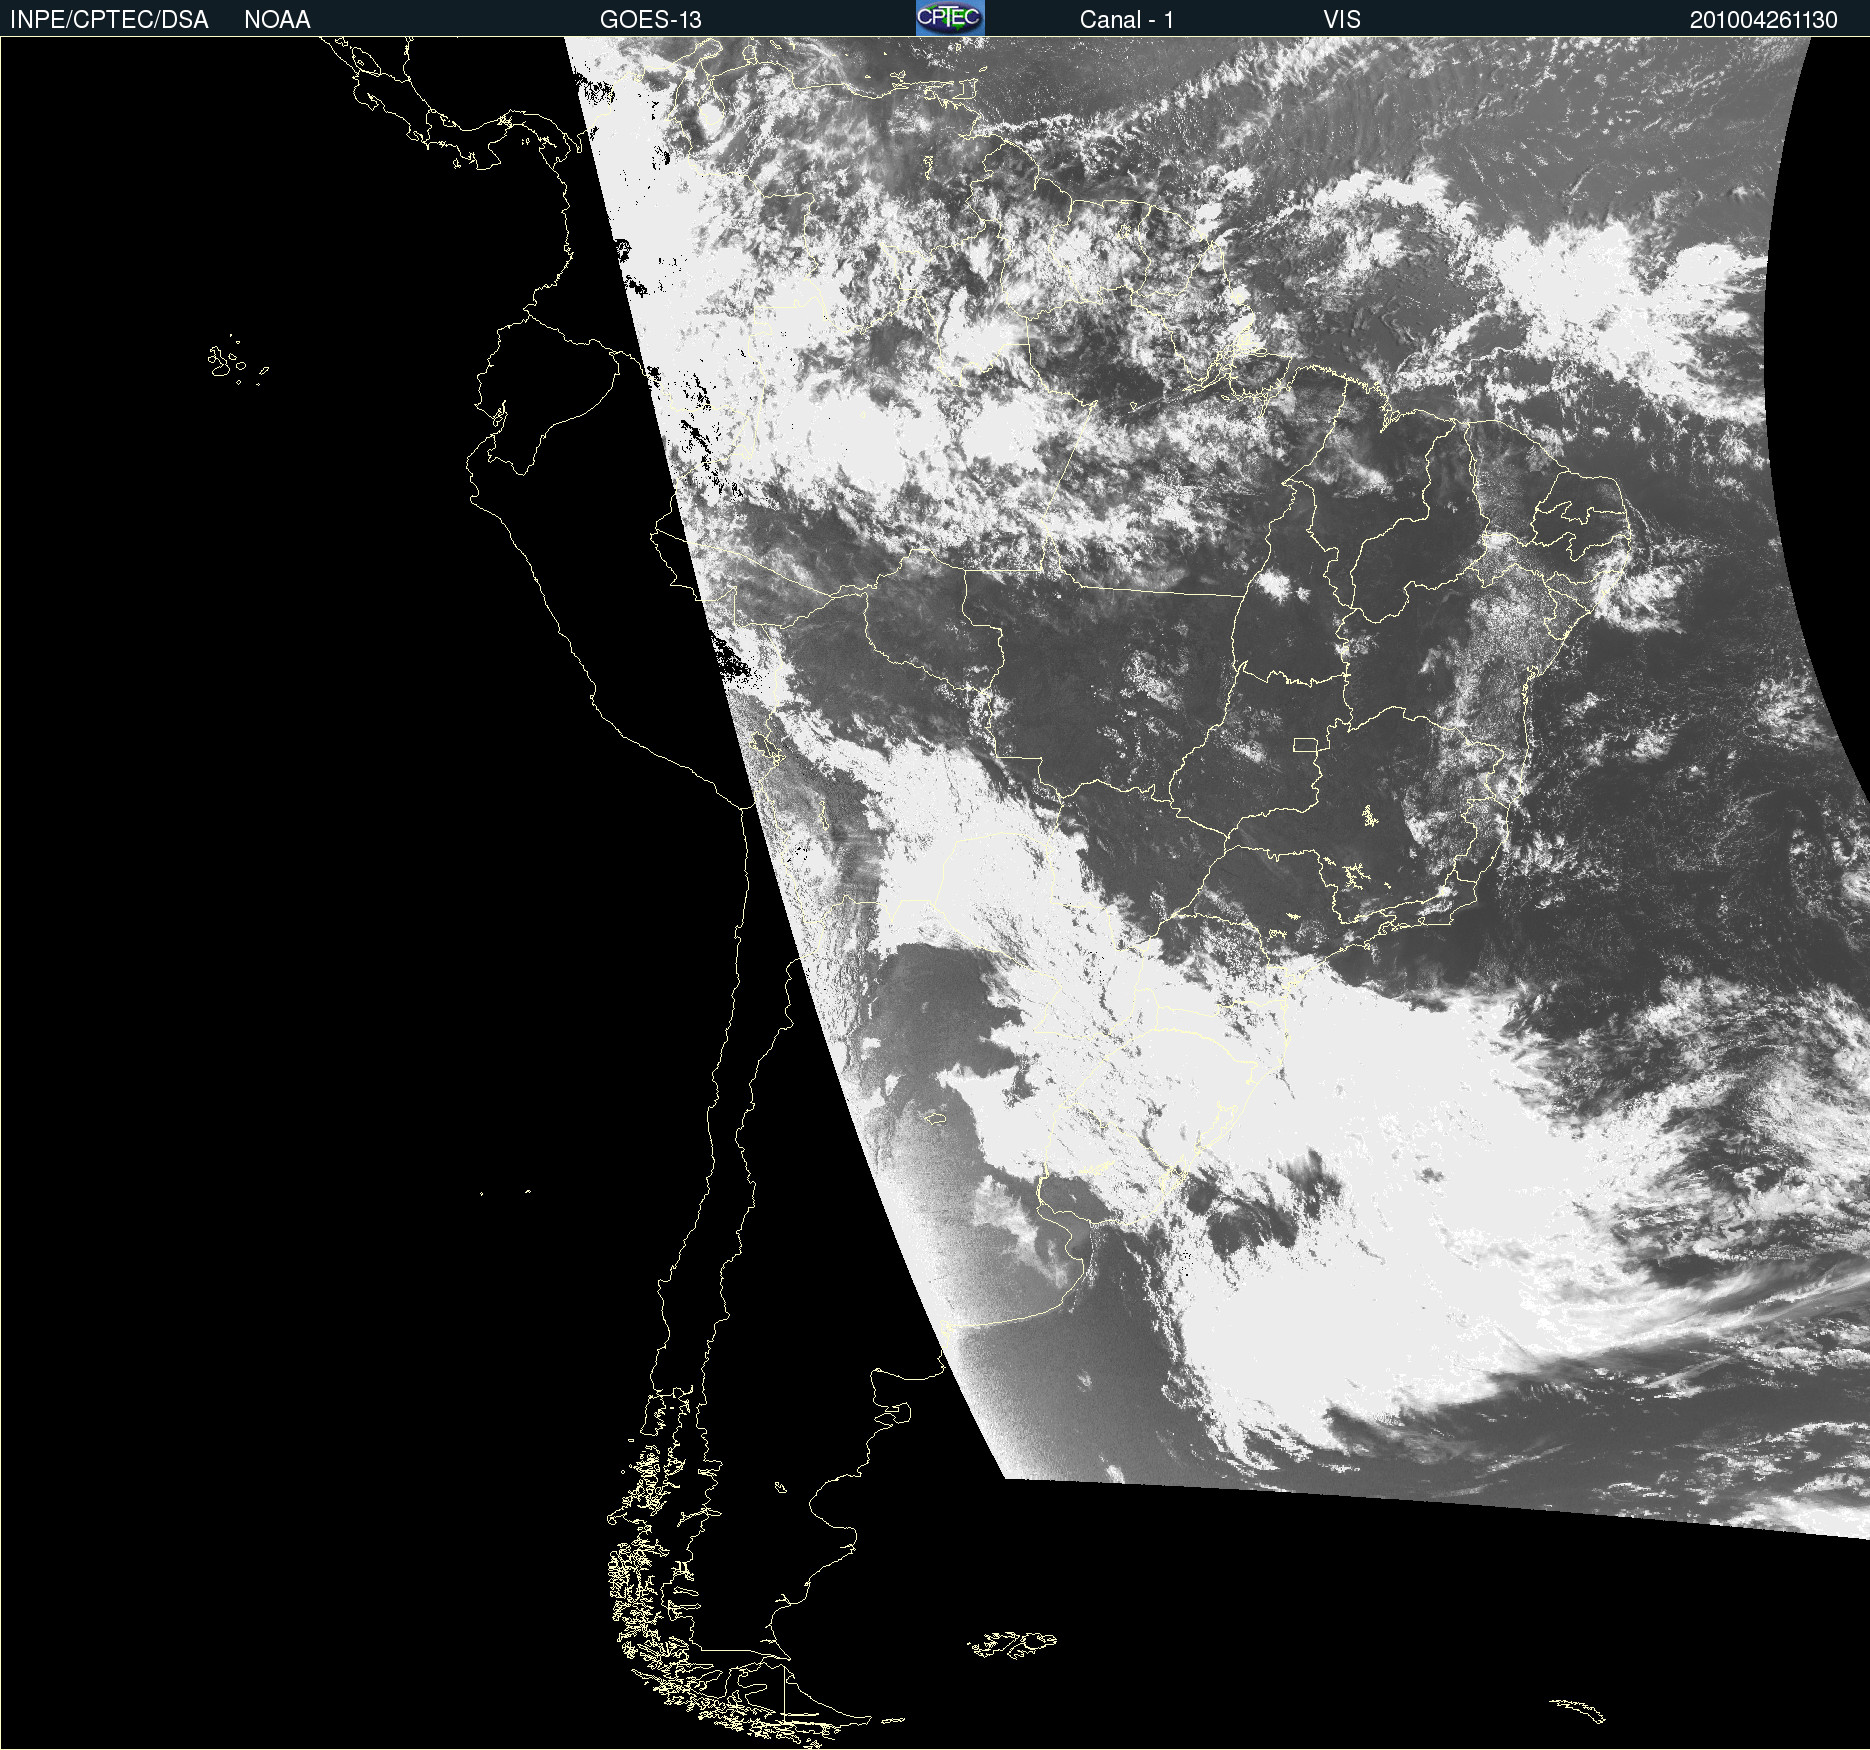Image resolution: width=1870 pixels, height=1750 pixels.
Task: Select the INPE/CPTEC/DSA header text
Action: pos(109,20)
